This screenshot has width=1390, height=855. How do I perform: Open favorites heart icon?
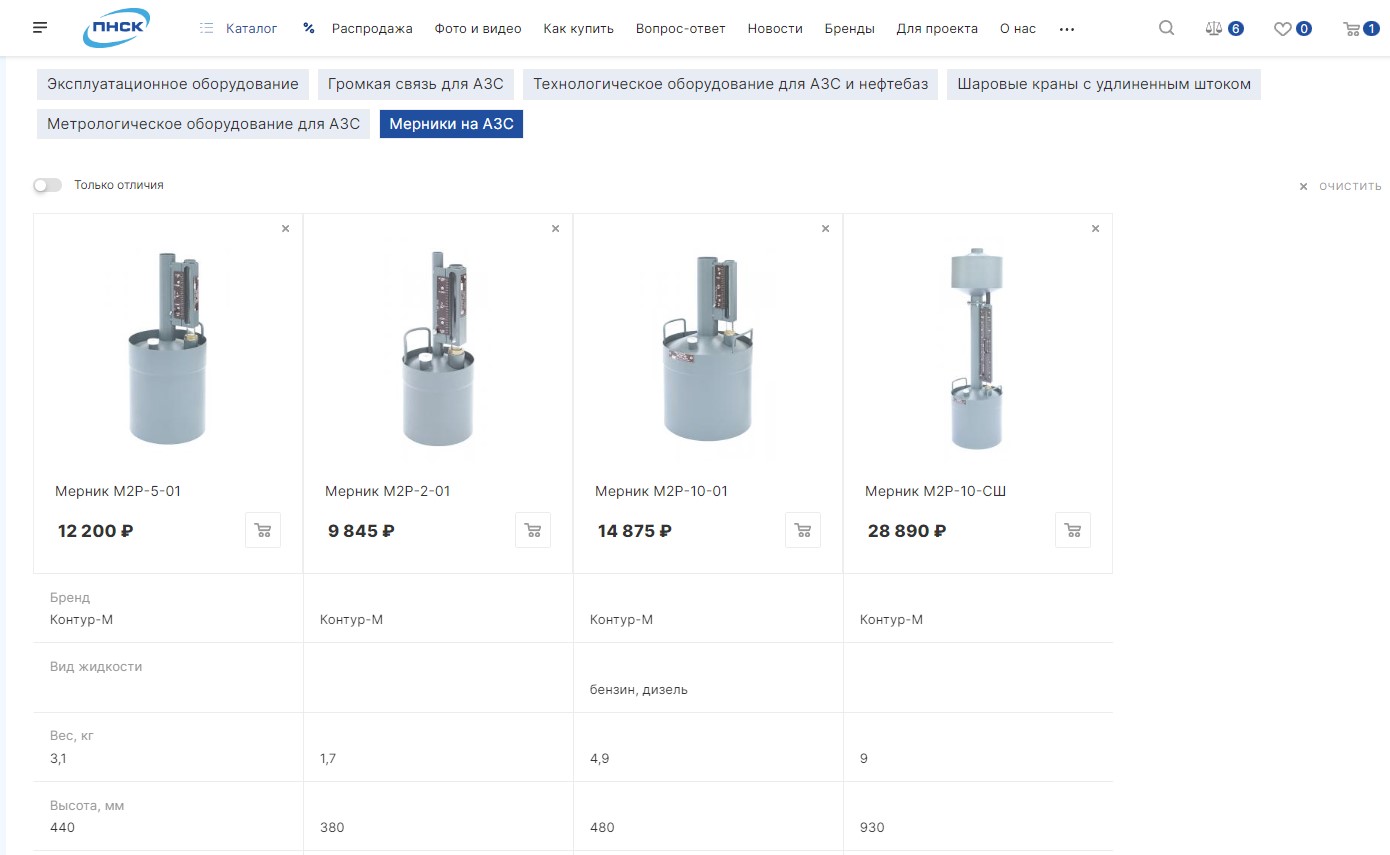[x=1292, y=29]
